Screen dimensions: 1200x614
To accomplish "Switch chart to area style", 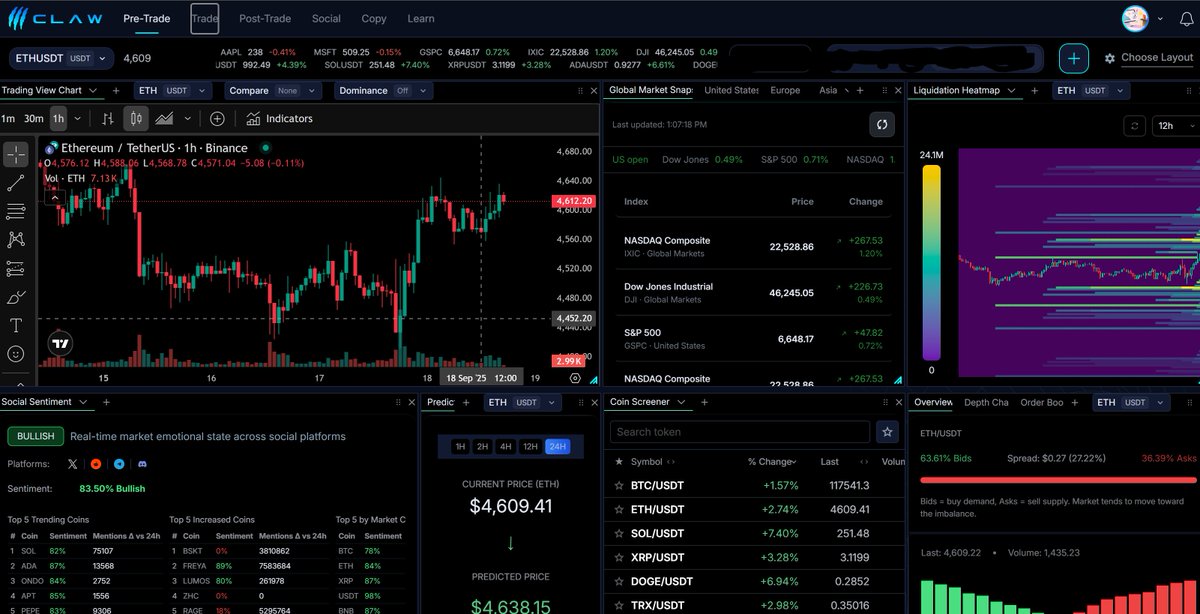I will pyautogui.click(x=164, y=118).
